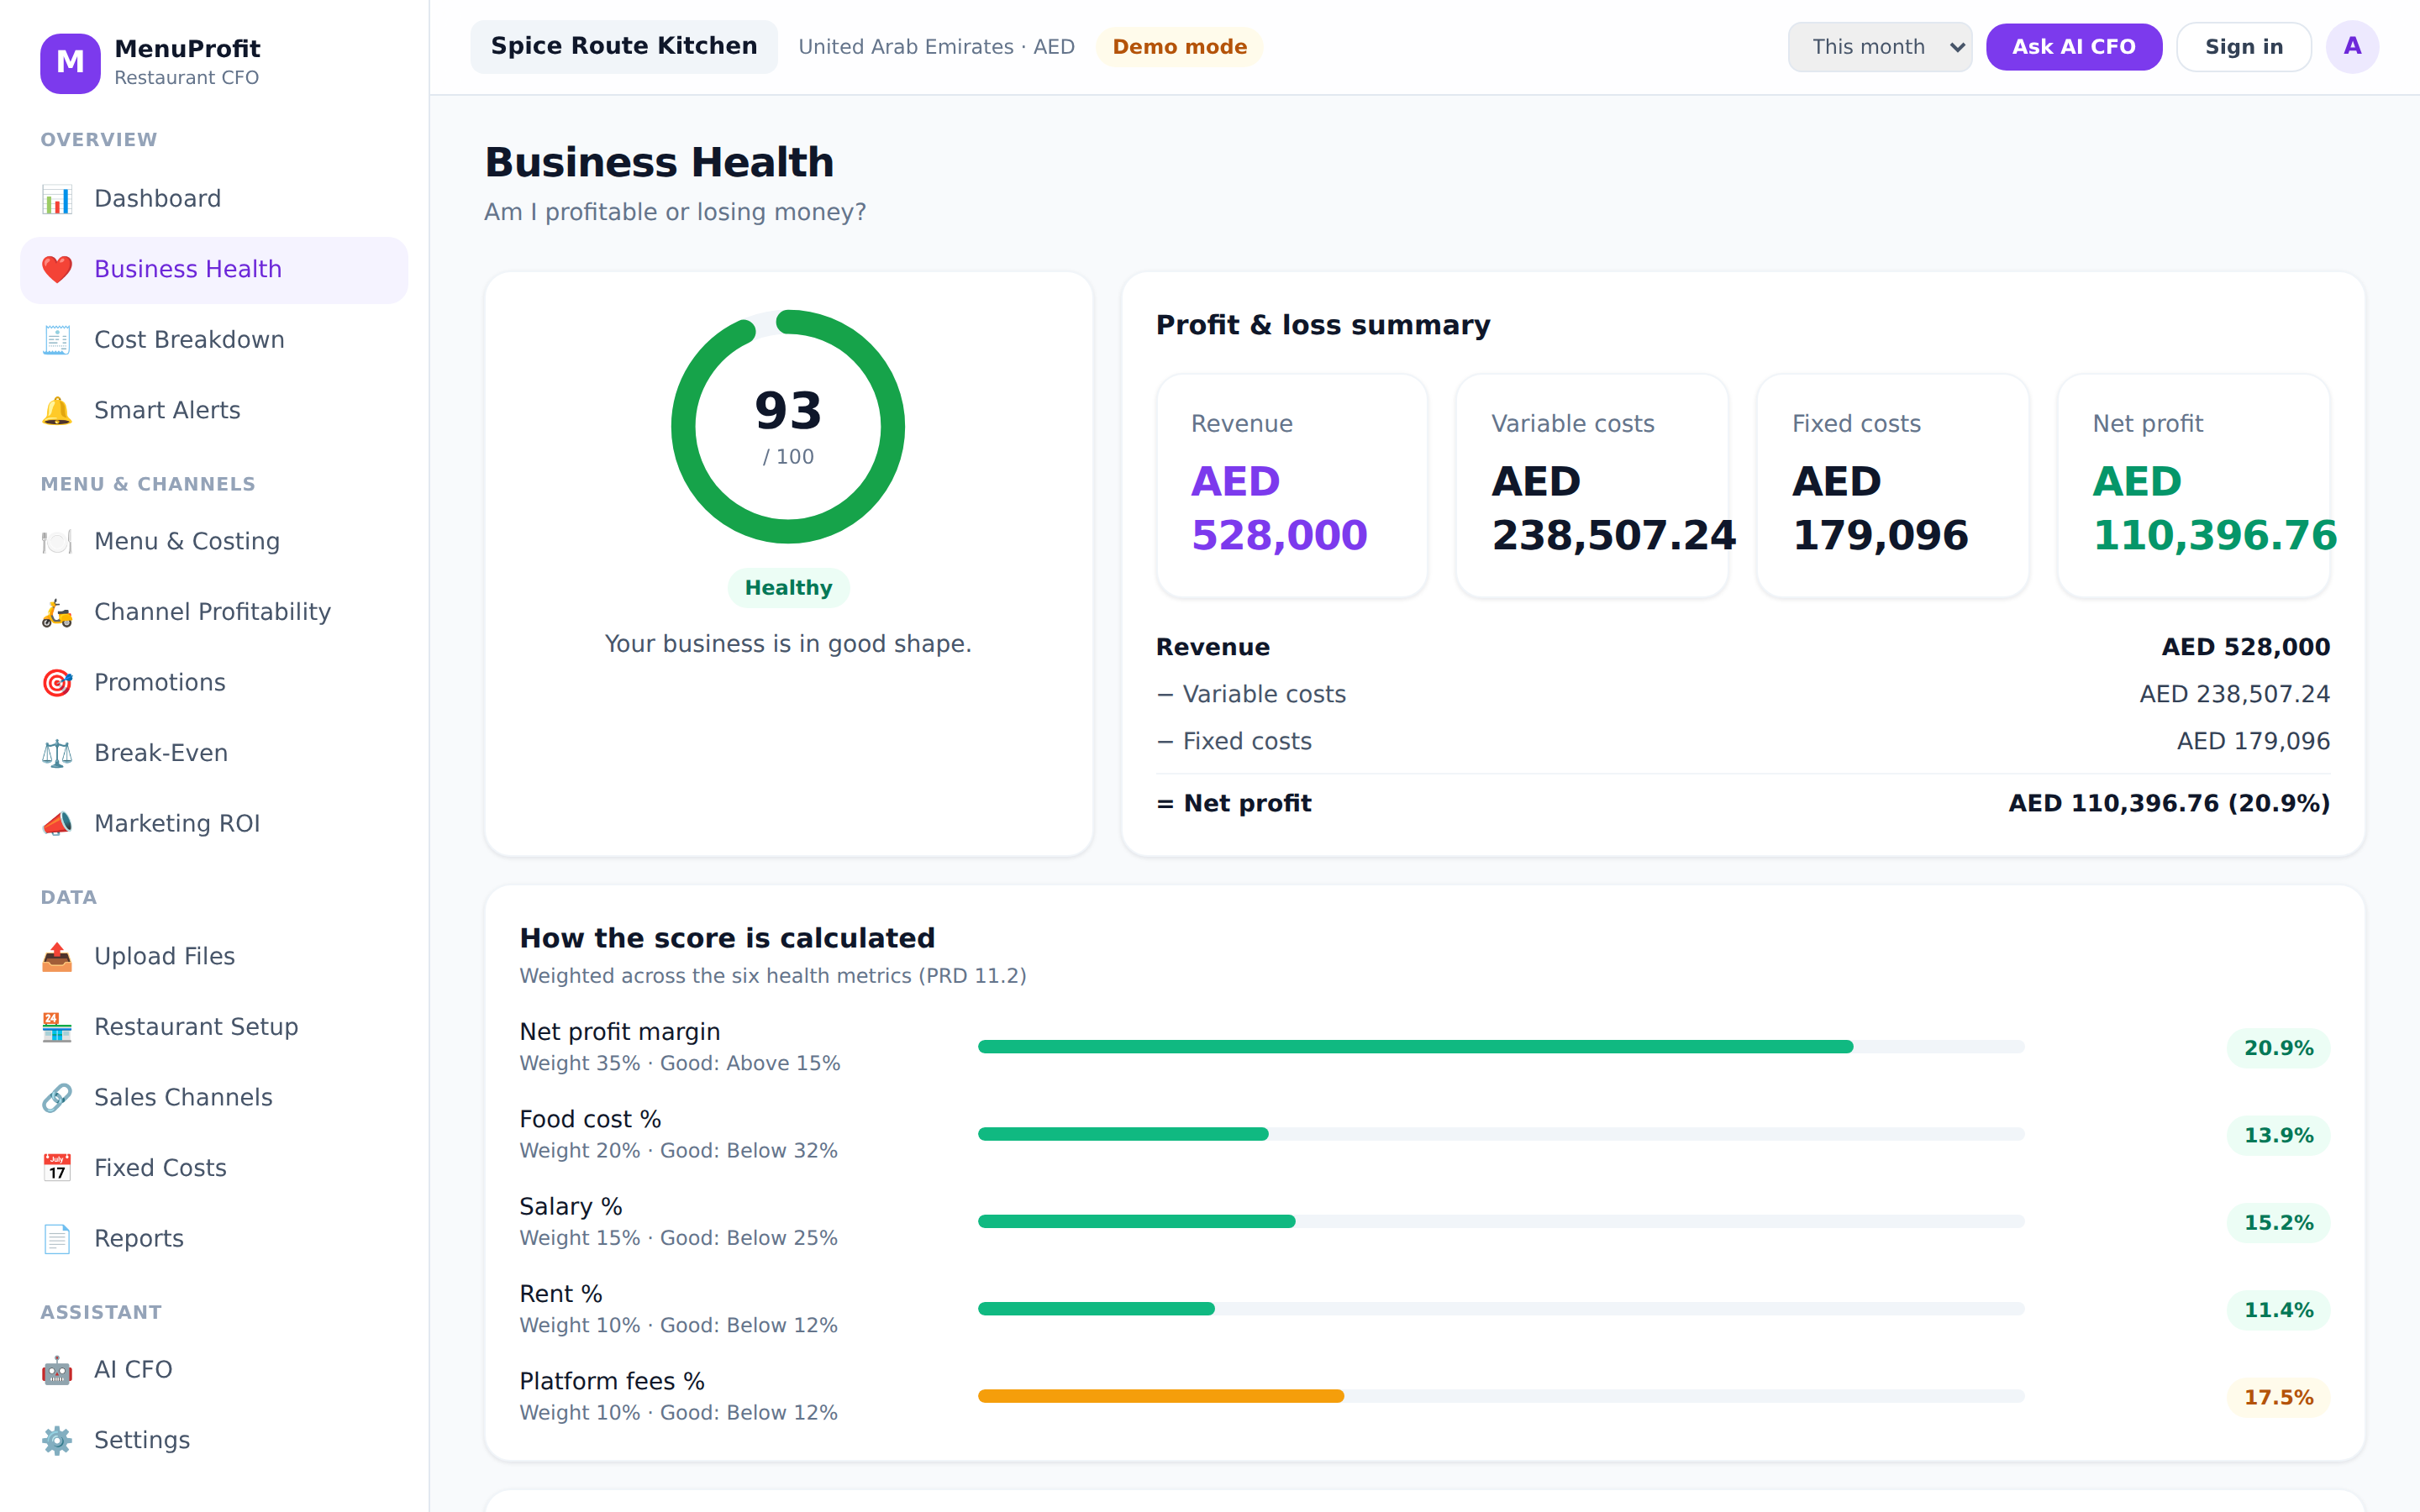Click the 93 health score ring

tap(788, 427)
